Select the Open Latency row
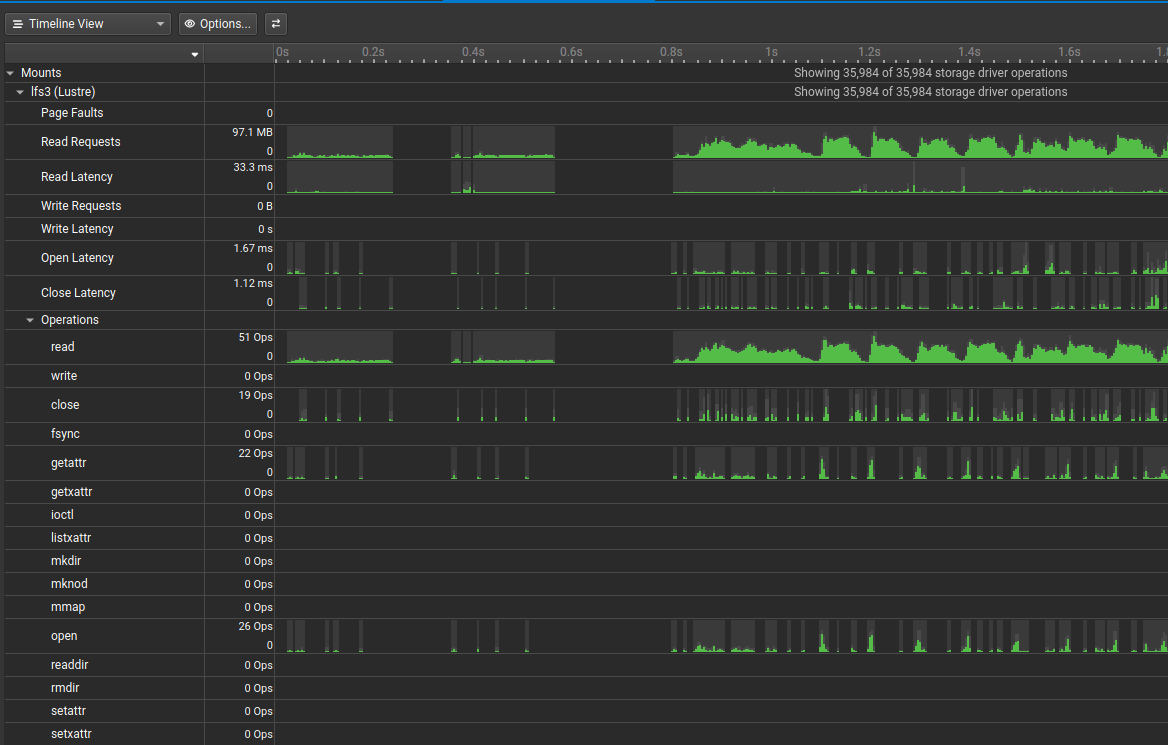 (x=77, y=258)
